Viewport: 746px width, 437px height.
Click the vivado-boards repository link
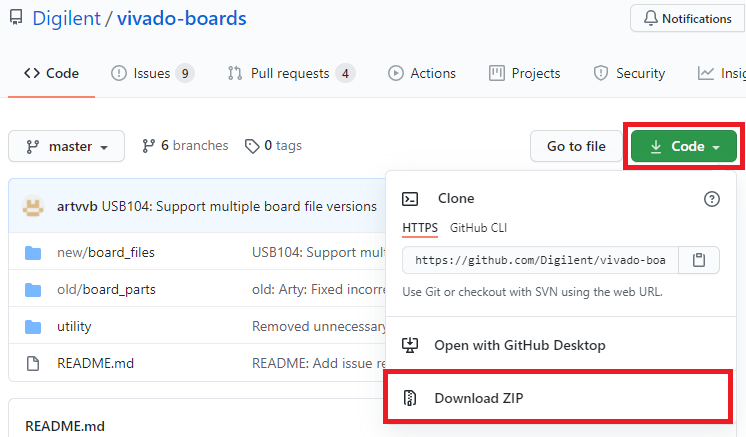181,19
